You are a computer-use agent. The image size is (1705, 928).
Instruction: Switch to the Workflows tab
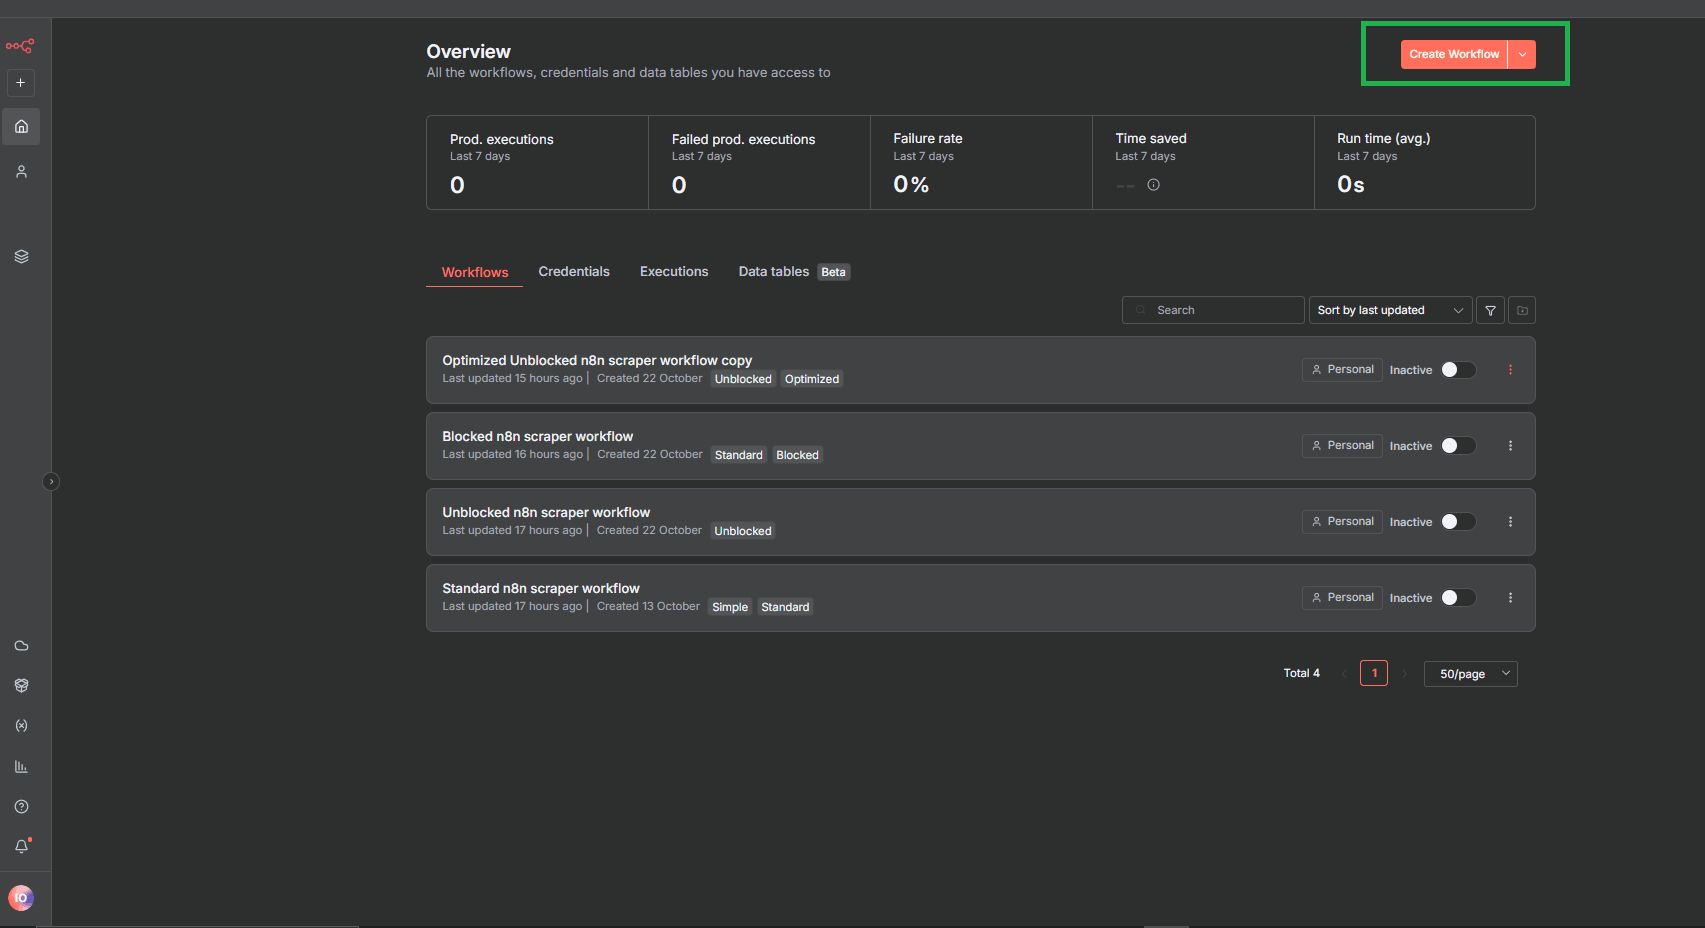pos(475,272)
